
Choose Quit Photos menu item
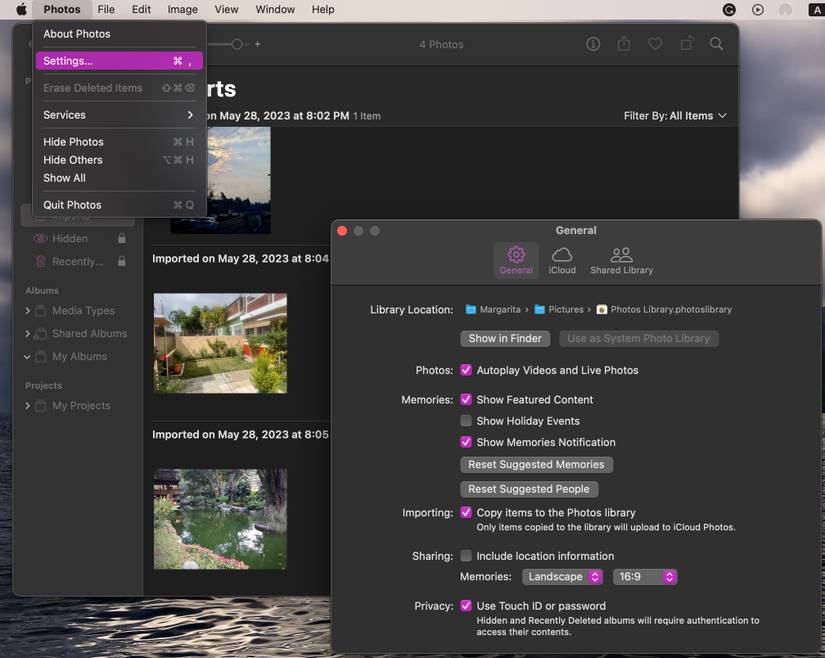(x=119, y=205)
